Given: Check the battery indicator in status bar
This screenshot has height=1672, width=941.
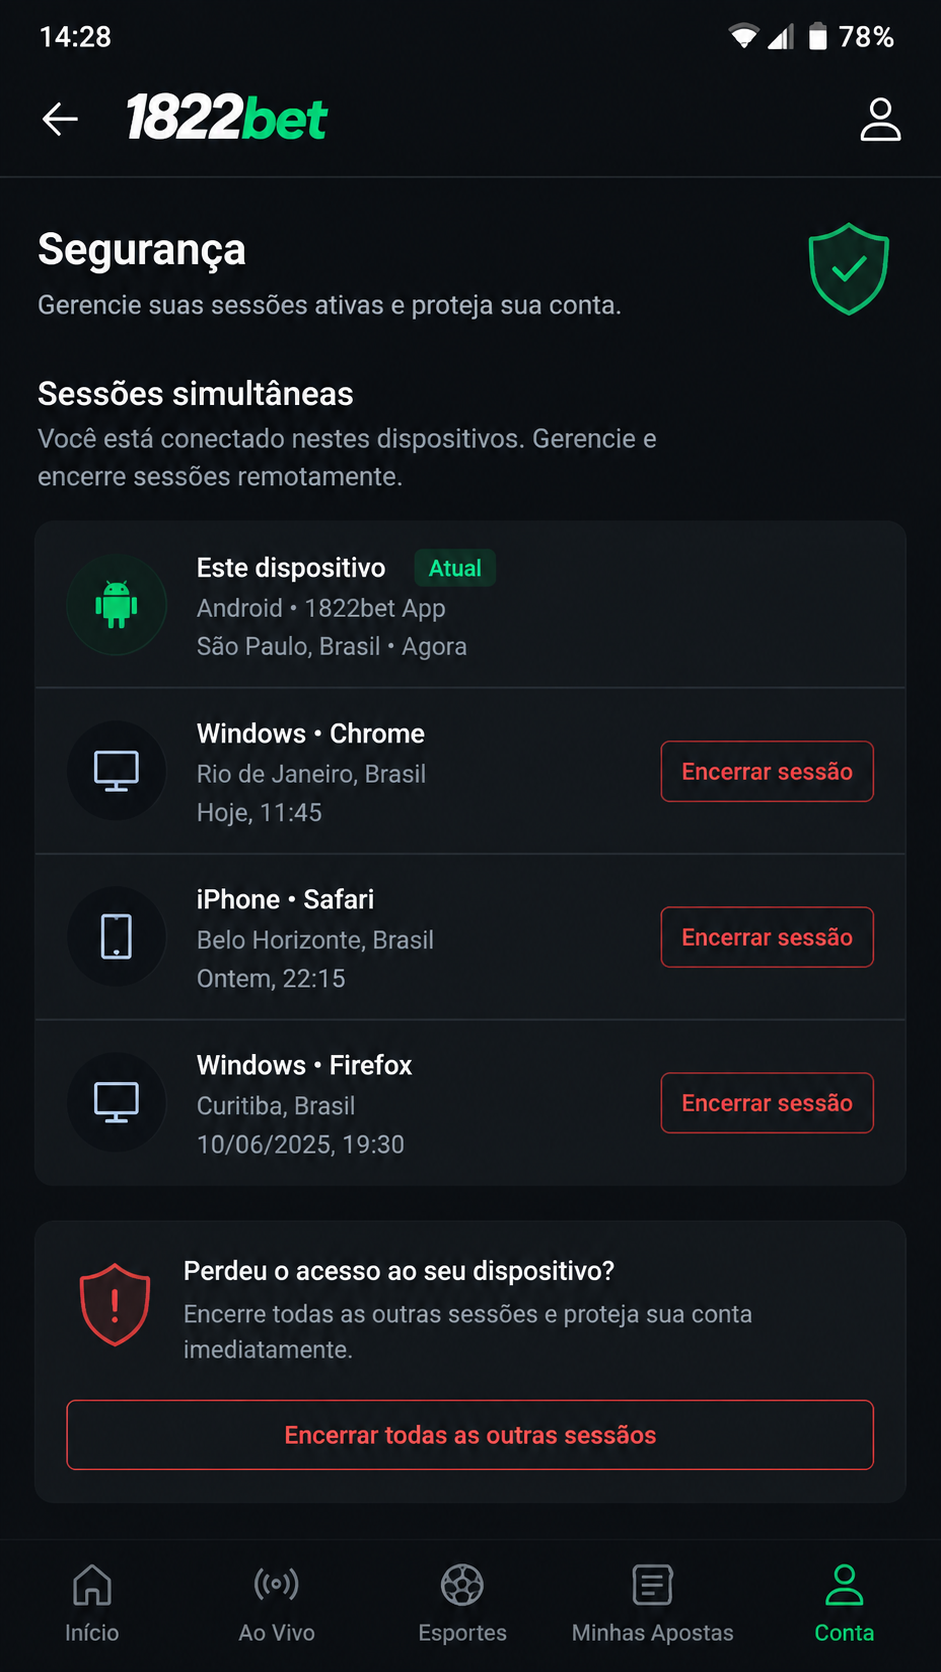Looking at the screenshot, I should tap(818, 37).
